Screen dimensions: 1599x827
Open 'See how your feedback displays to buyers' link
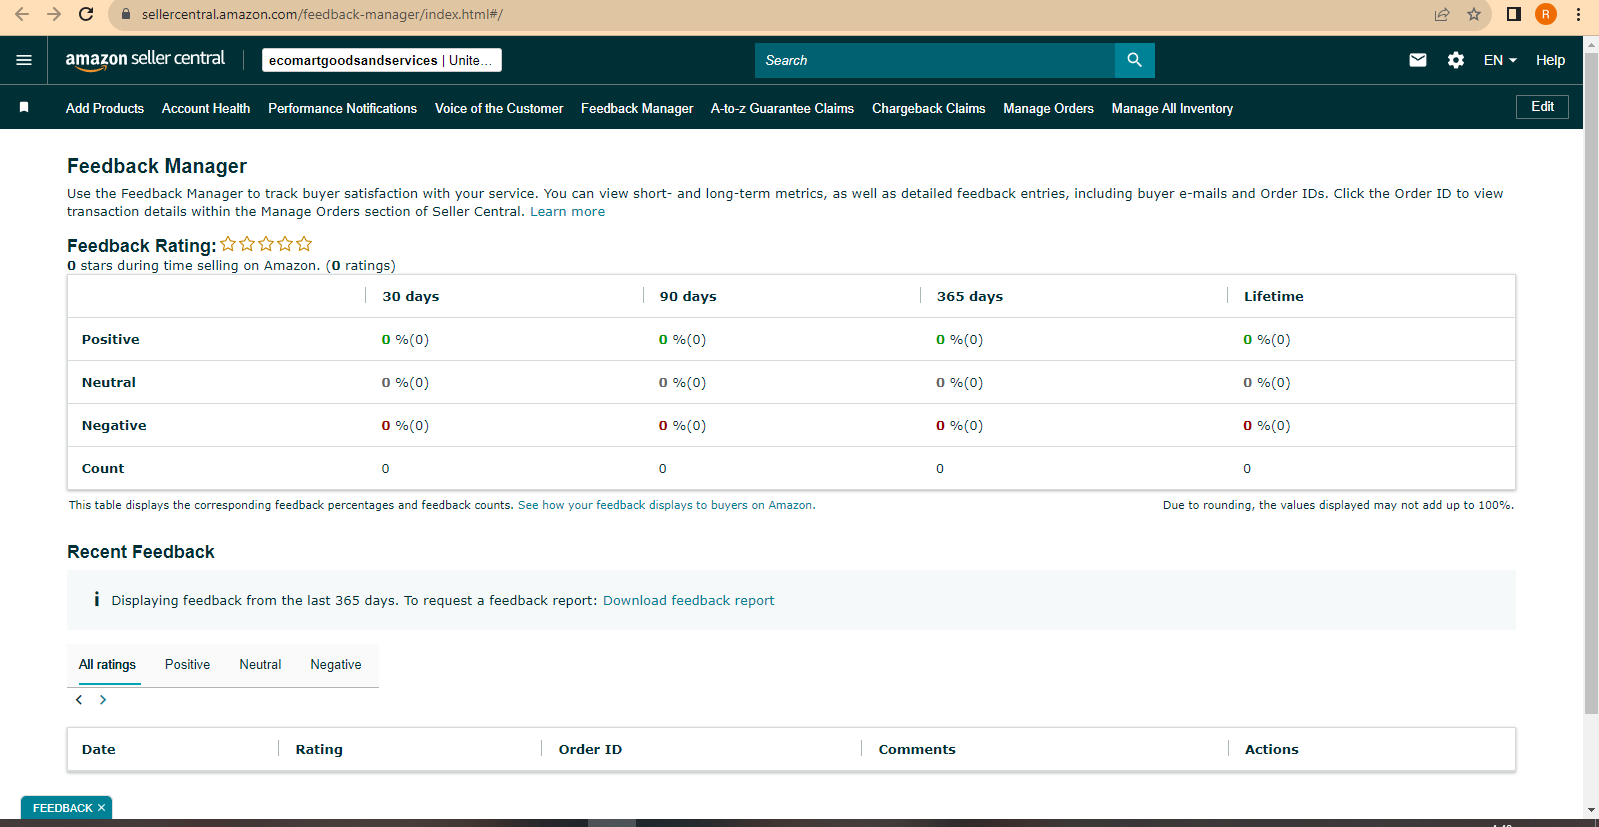coord(666,505)
